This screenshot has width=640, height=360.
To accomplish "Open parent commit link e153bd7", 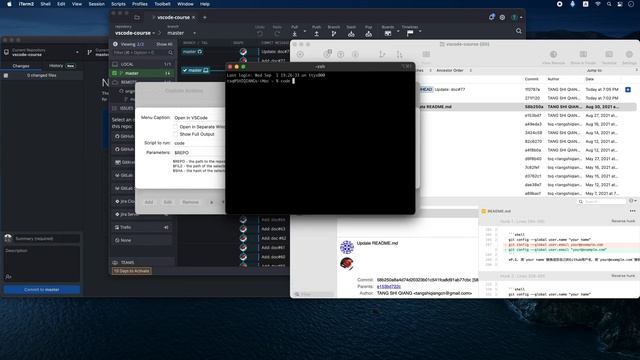I will (x=388, y=287).
